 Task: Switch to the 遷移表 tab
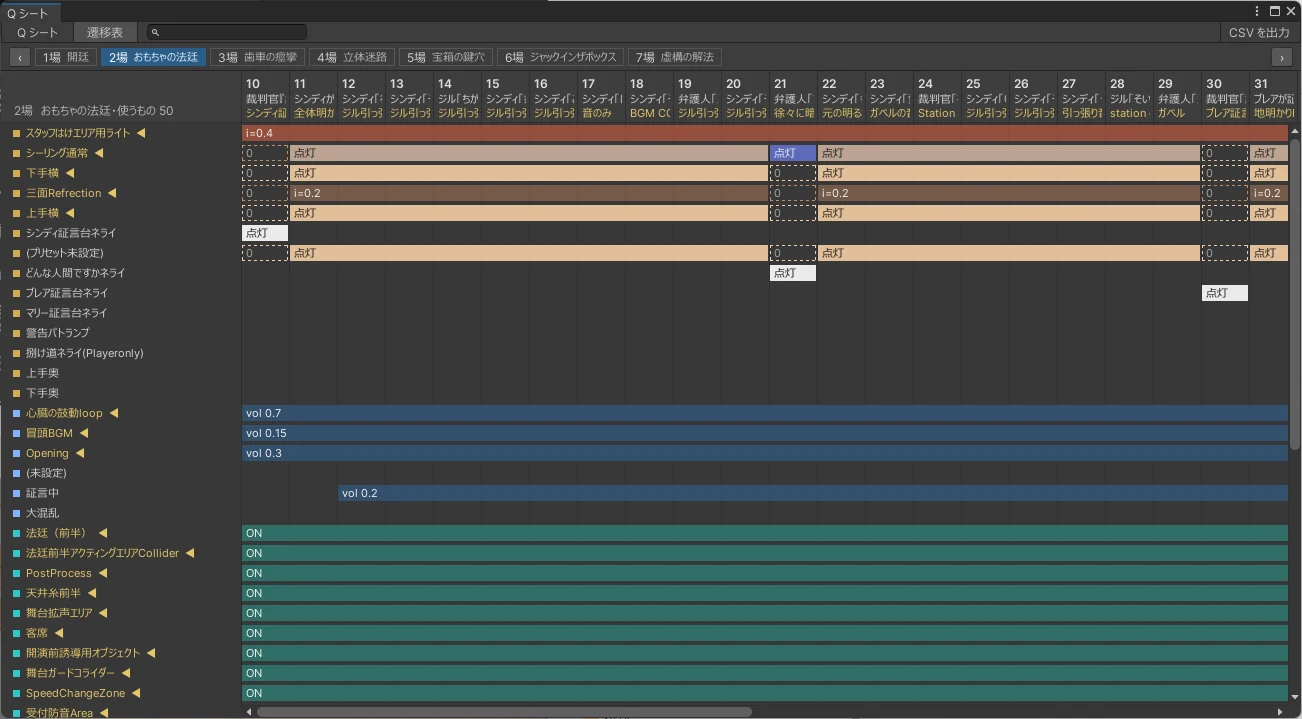(104, 33)
